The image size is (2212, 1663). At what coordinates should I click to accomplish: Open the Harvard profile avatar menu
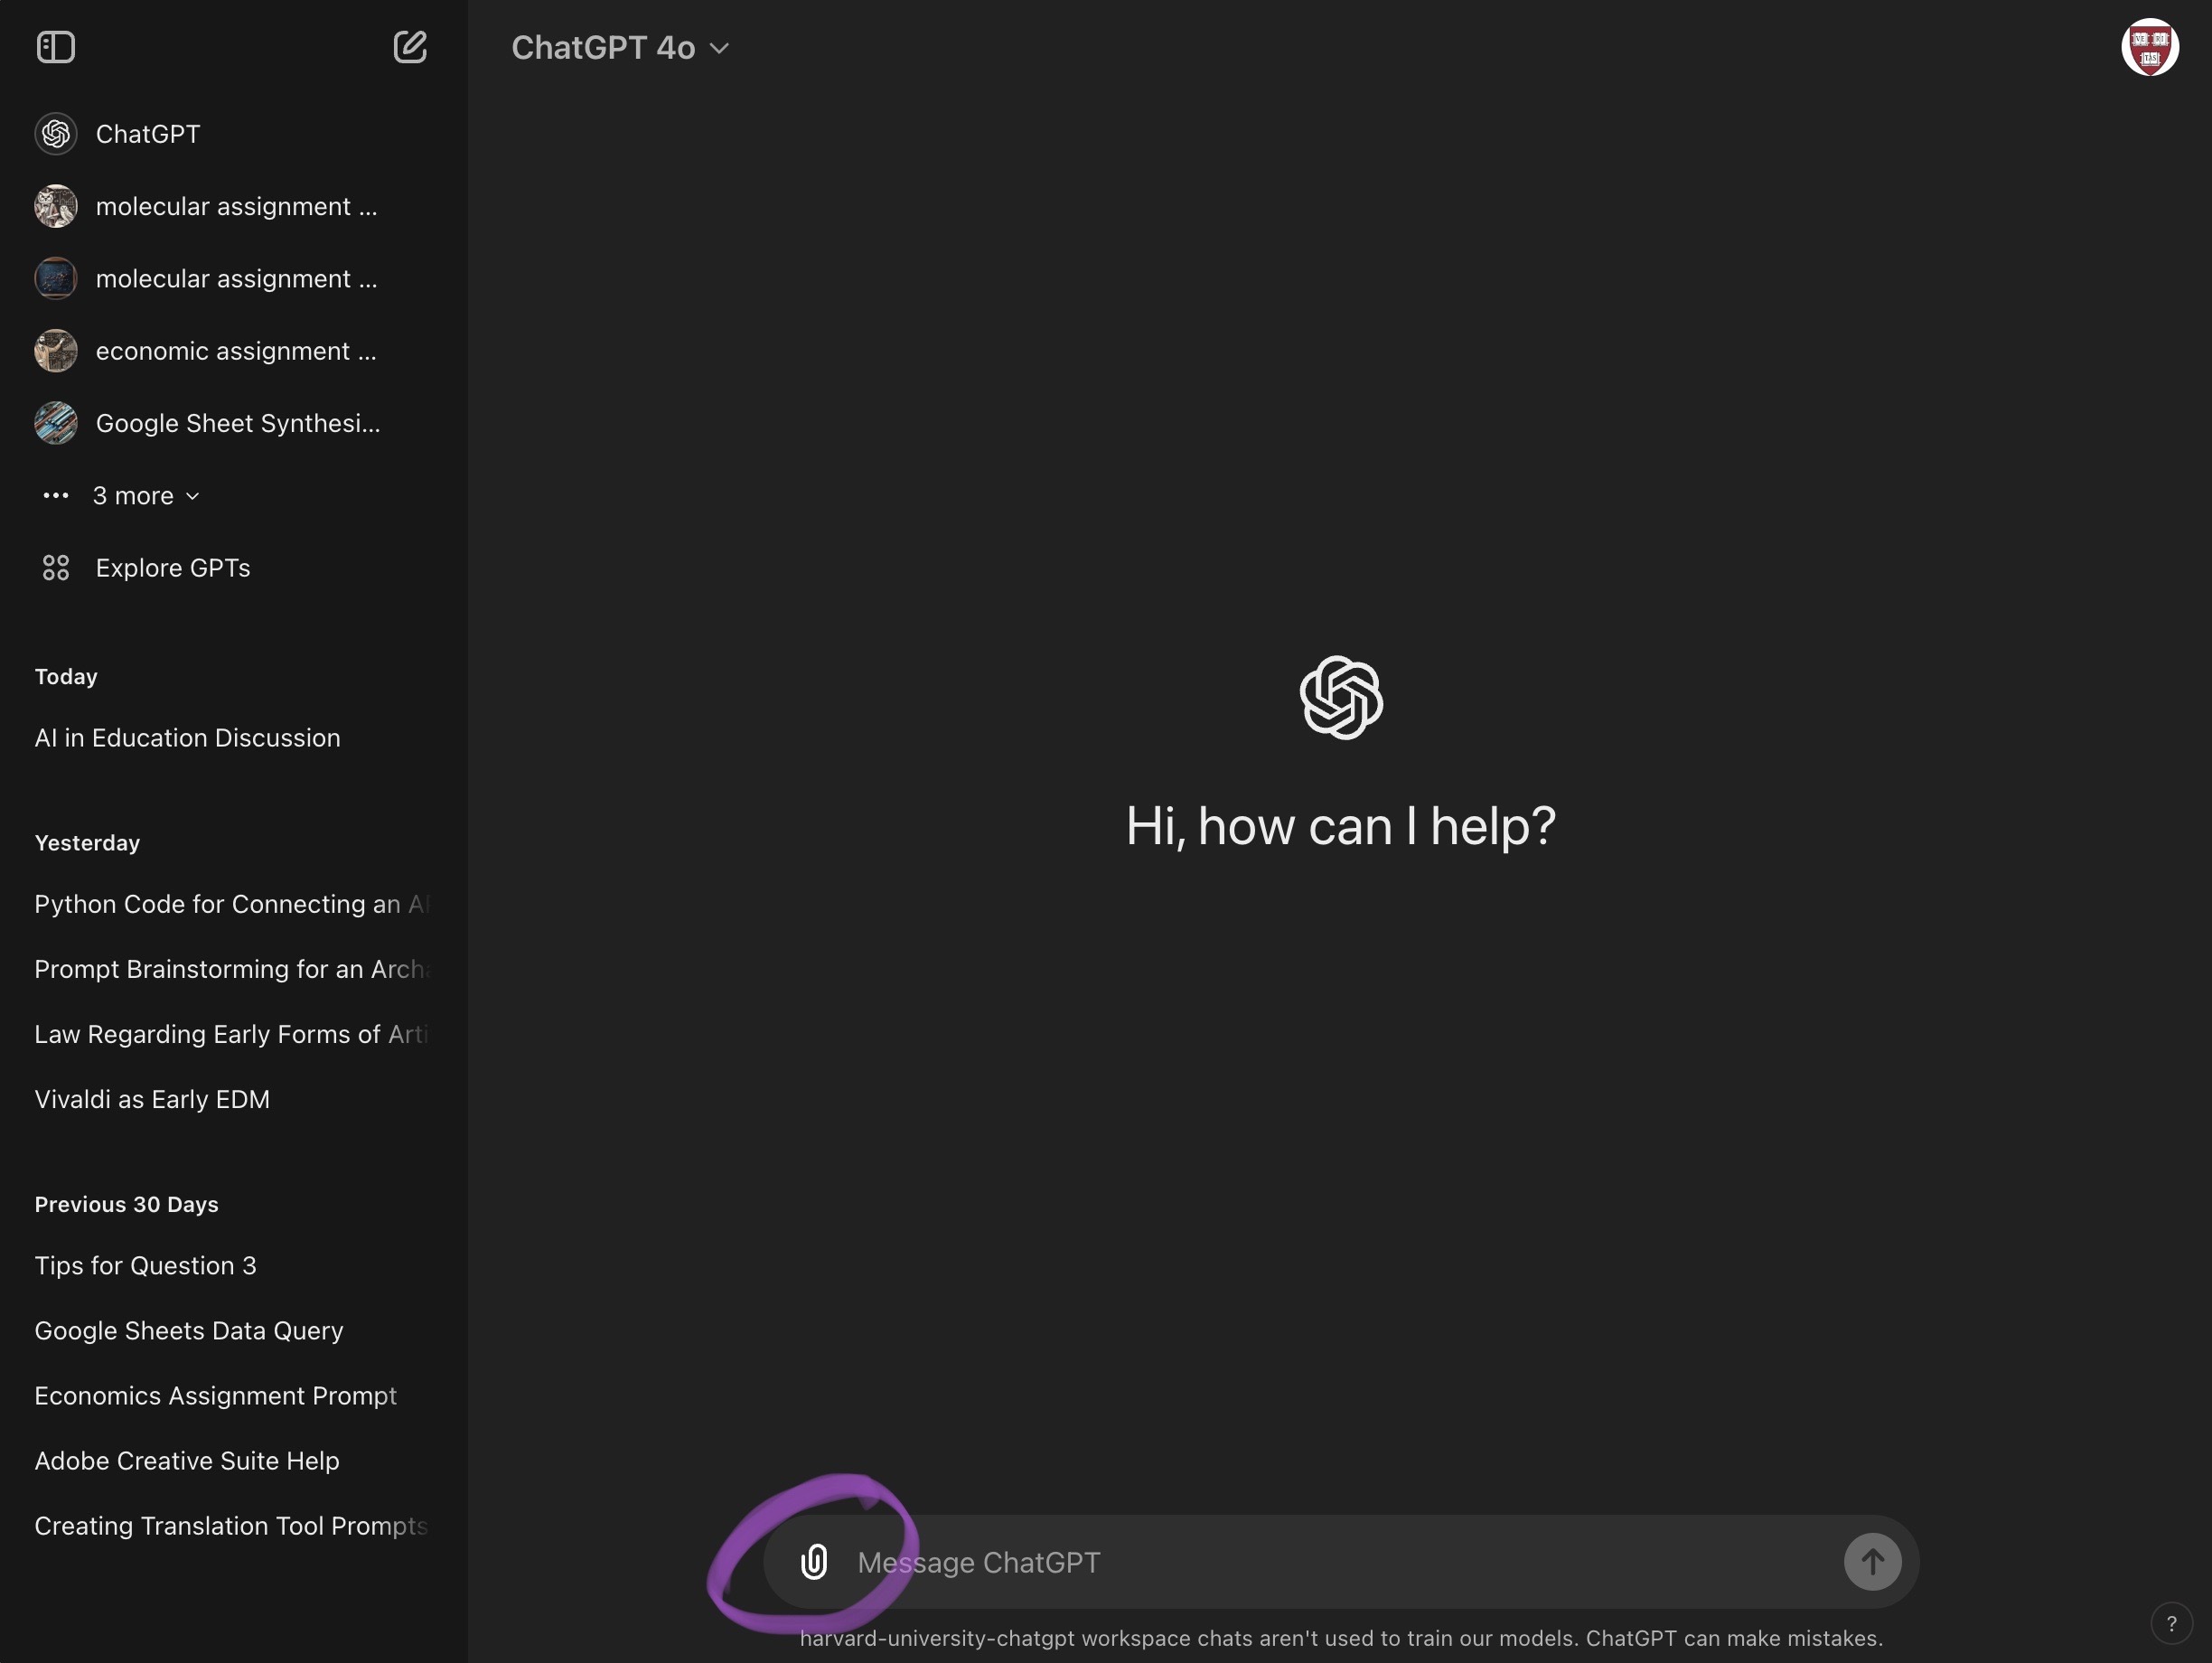2149,47
